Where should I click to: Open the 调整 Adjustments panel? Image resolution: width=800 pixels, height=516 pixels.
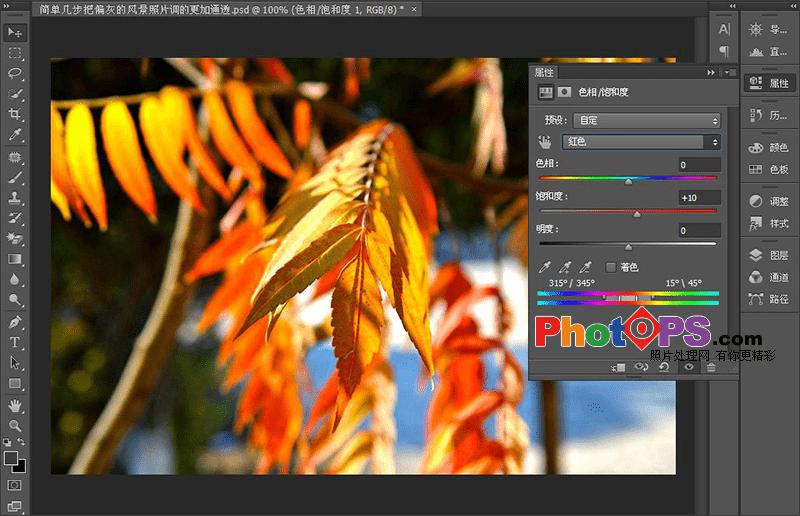[768, 201]
